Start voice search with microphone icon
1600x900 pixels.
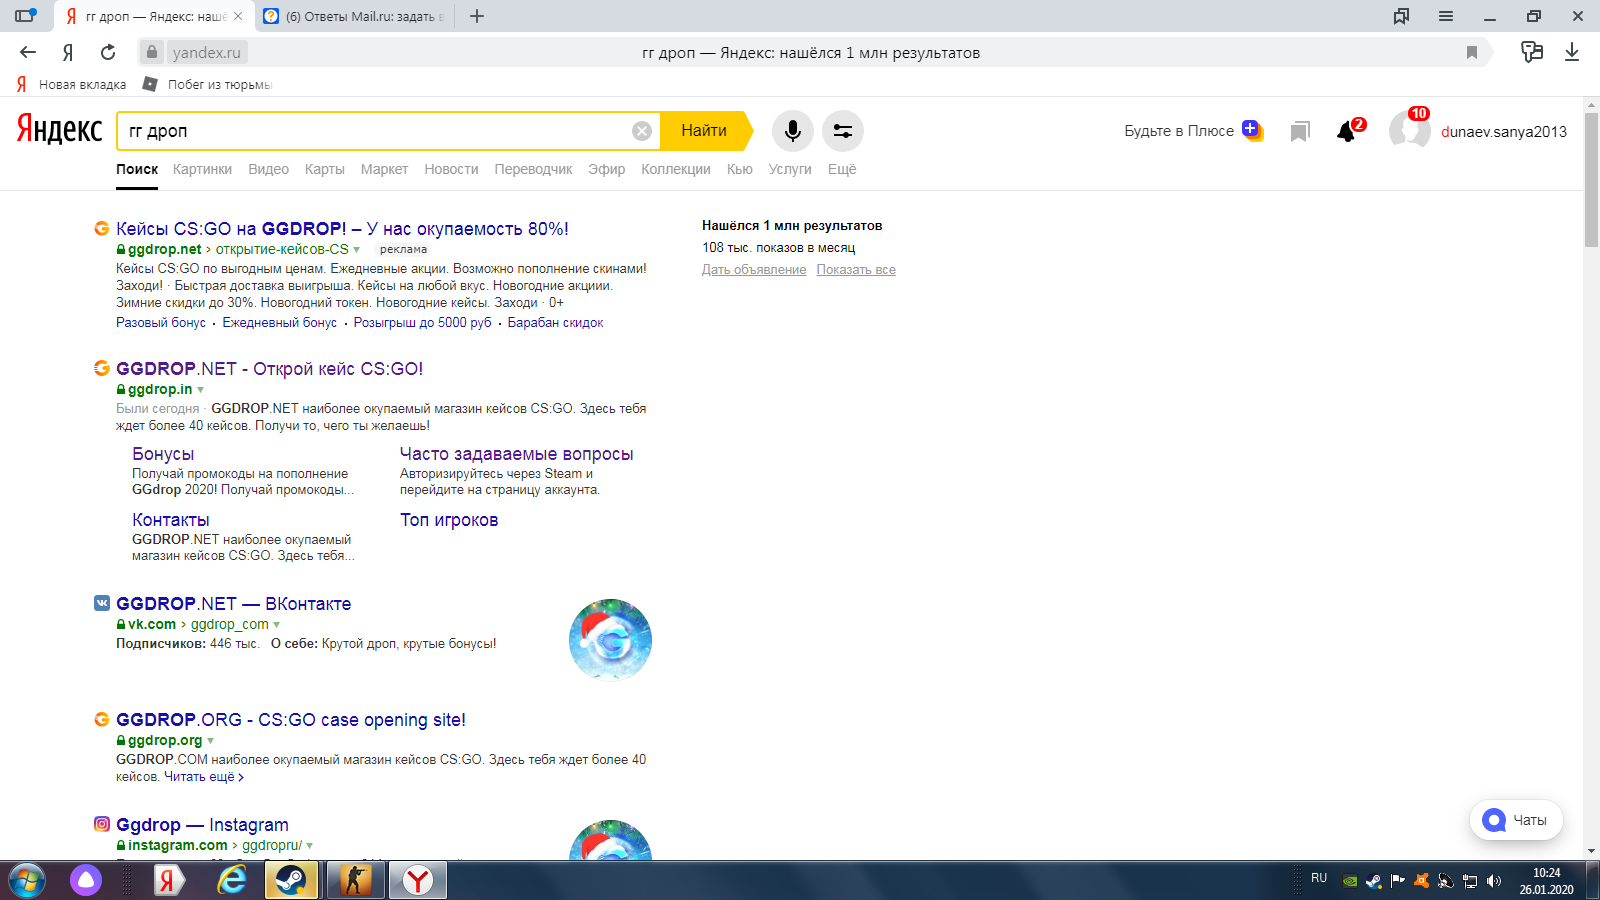point(792,131)
